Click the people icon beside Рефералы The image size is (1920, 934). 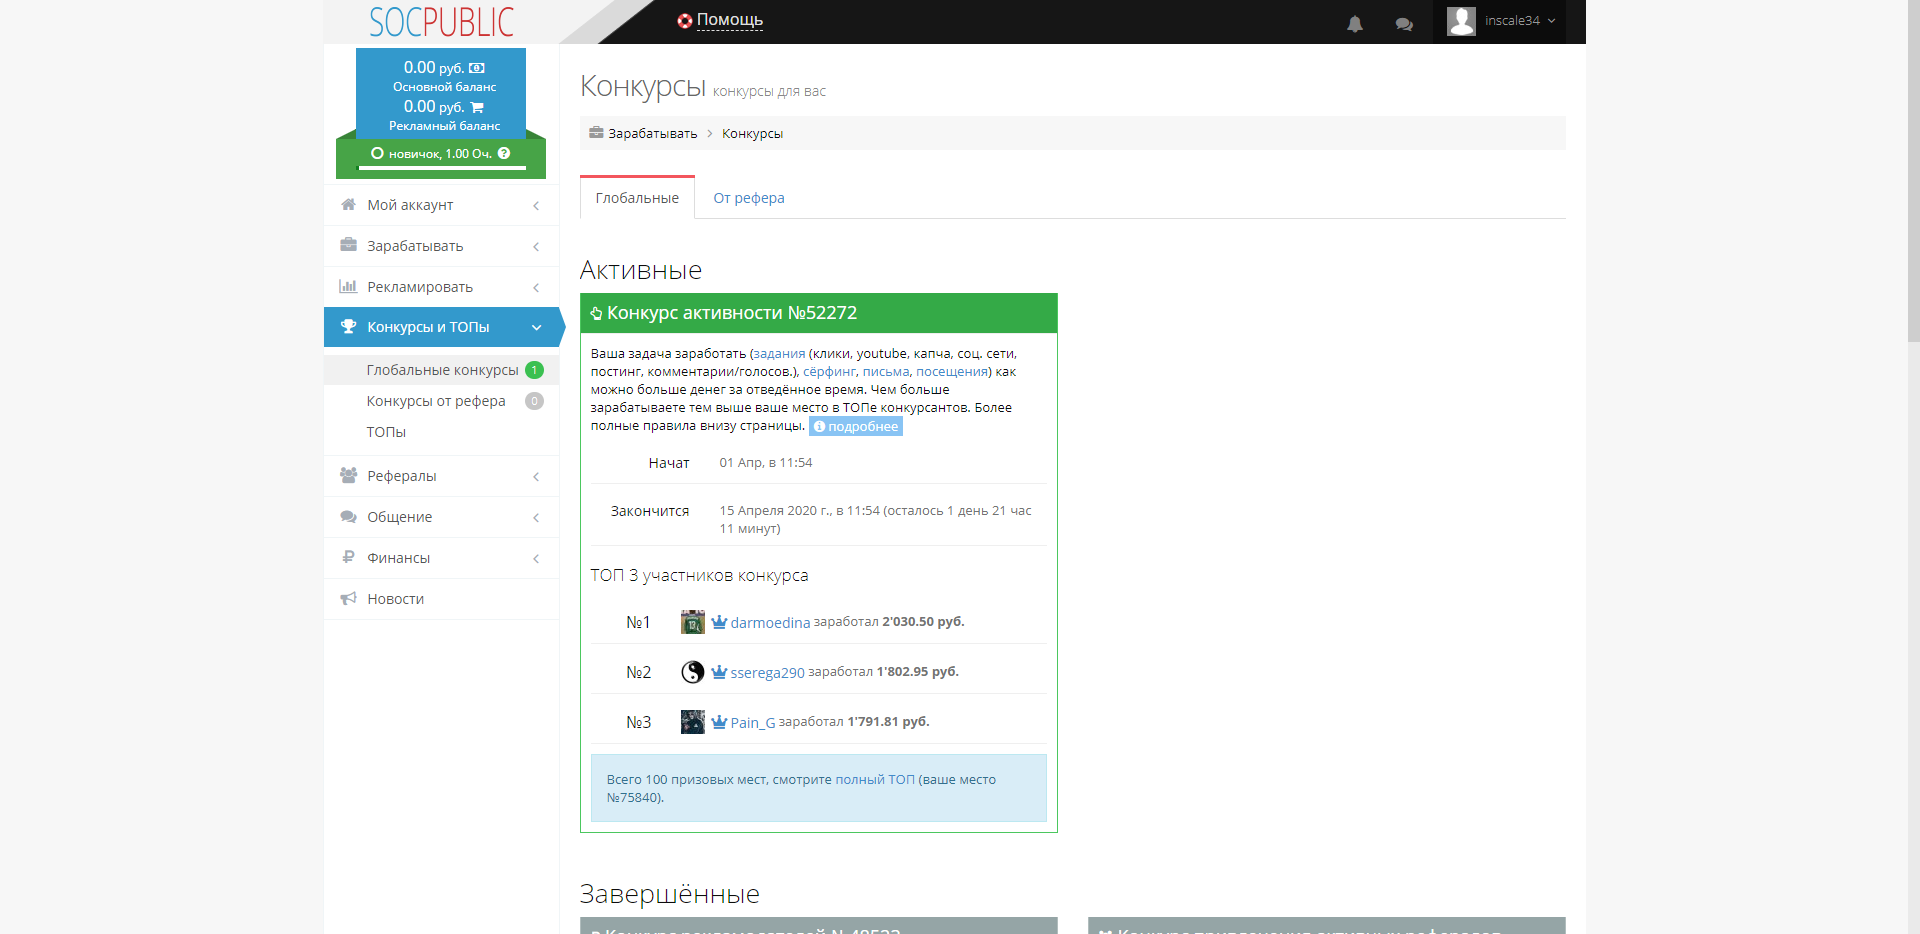coord(348,475)
